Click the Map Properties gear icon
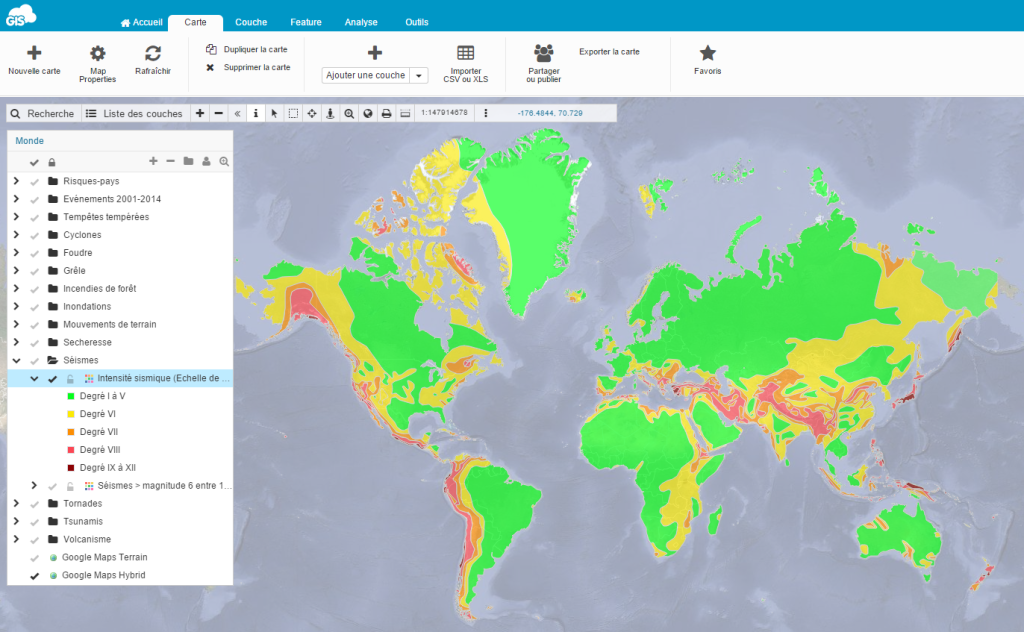This screenshot has height=632, width=1024. (97, 54)
